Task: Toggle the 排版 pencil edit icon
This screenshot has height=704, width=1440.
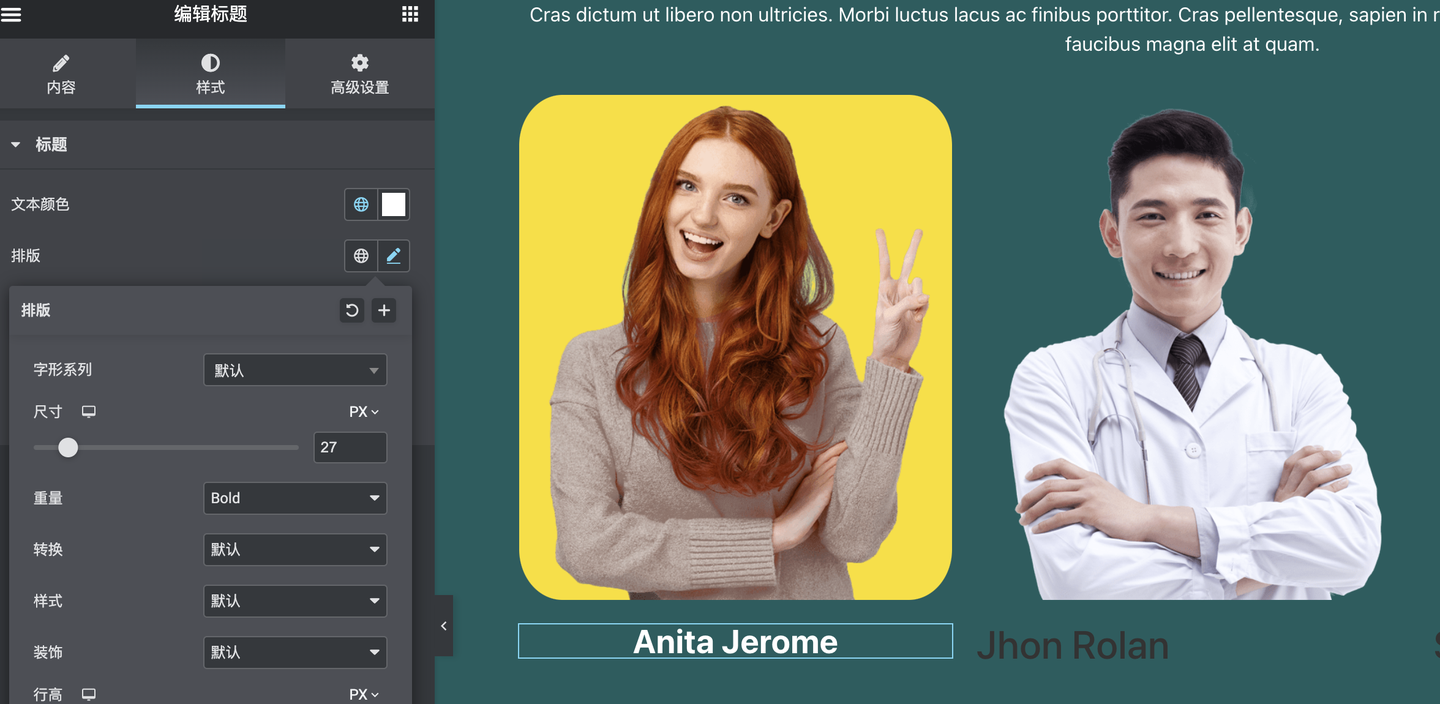Action: tap(394, 256)
